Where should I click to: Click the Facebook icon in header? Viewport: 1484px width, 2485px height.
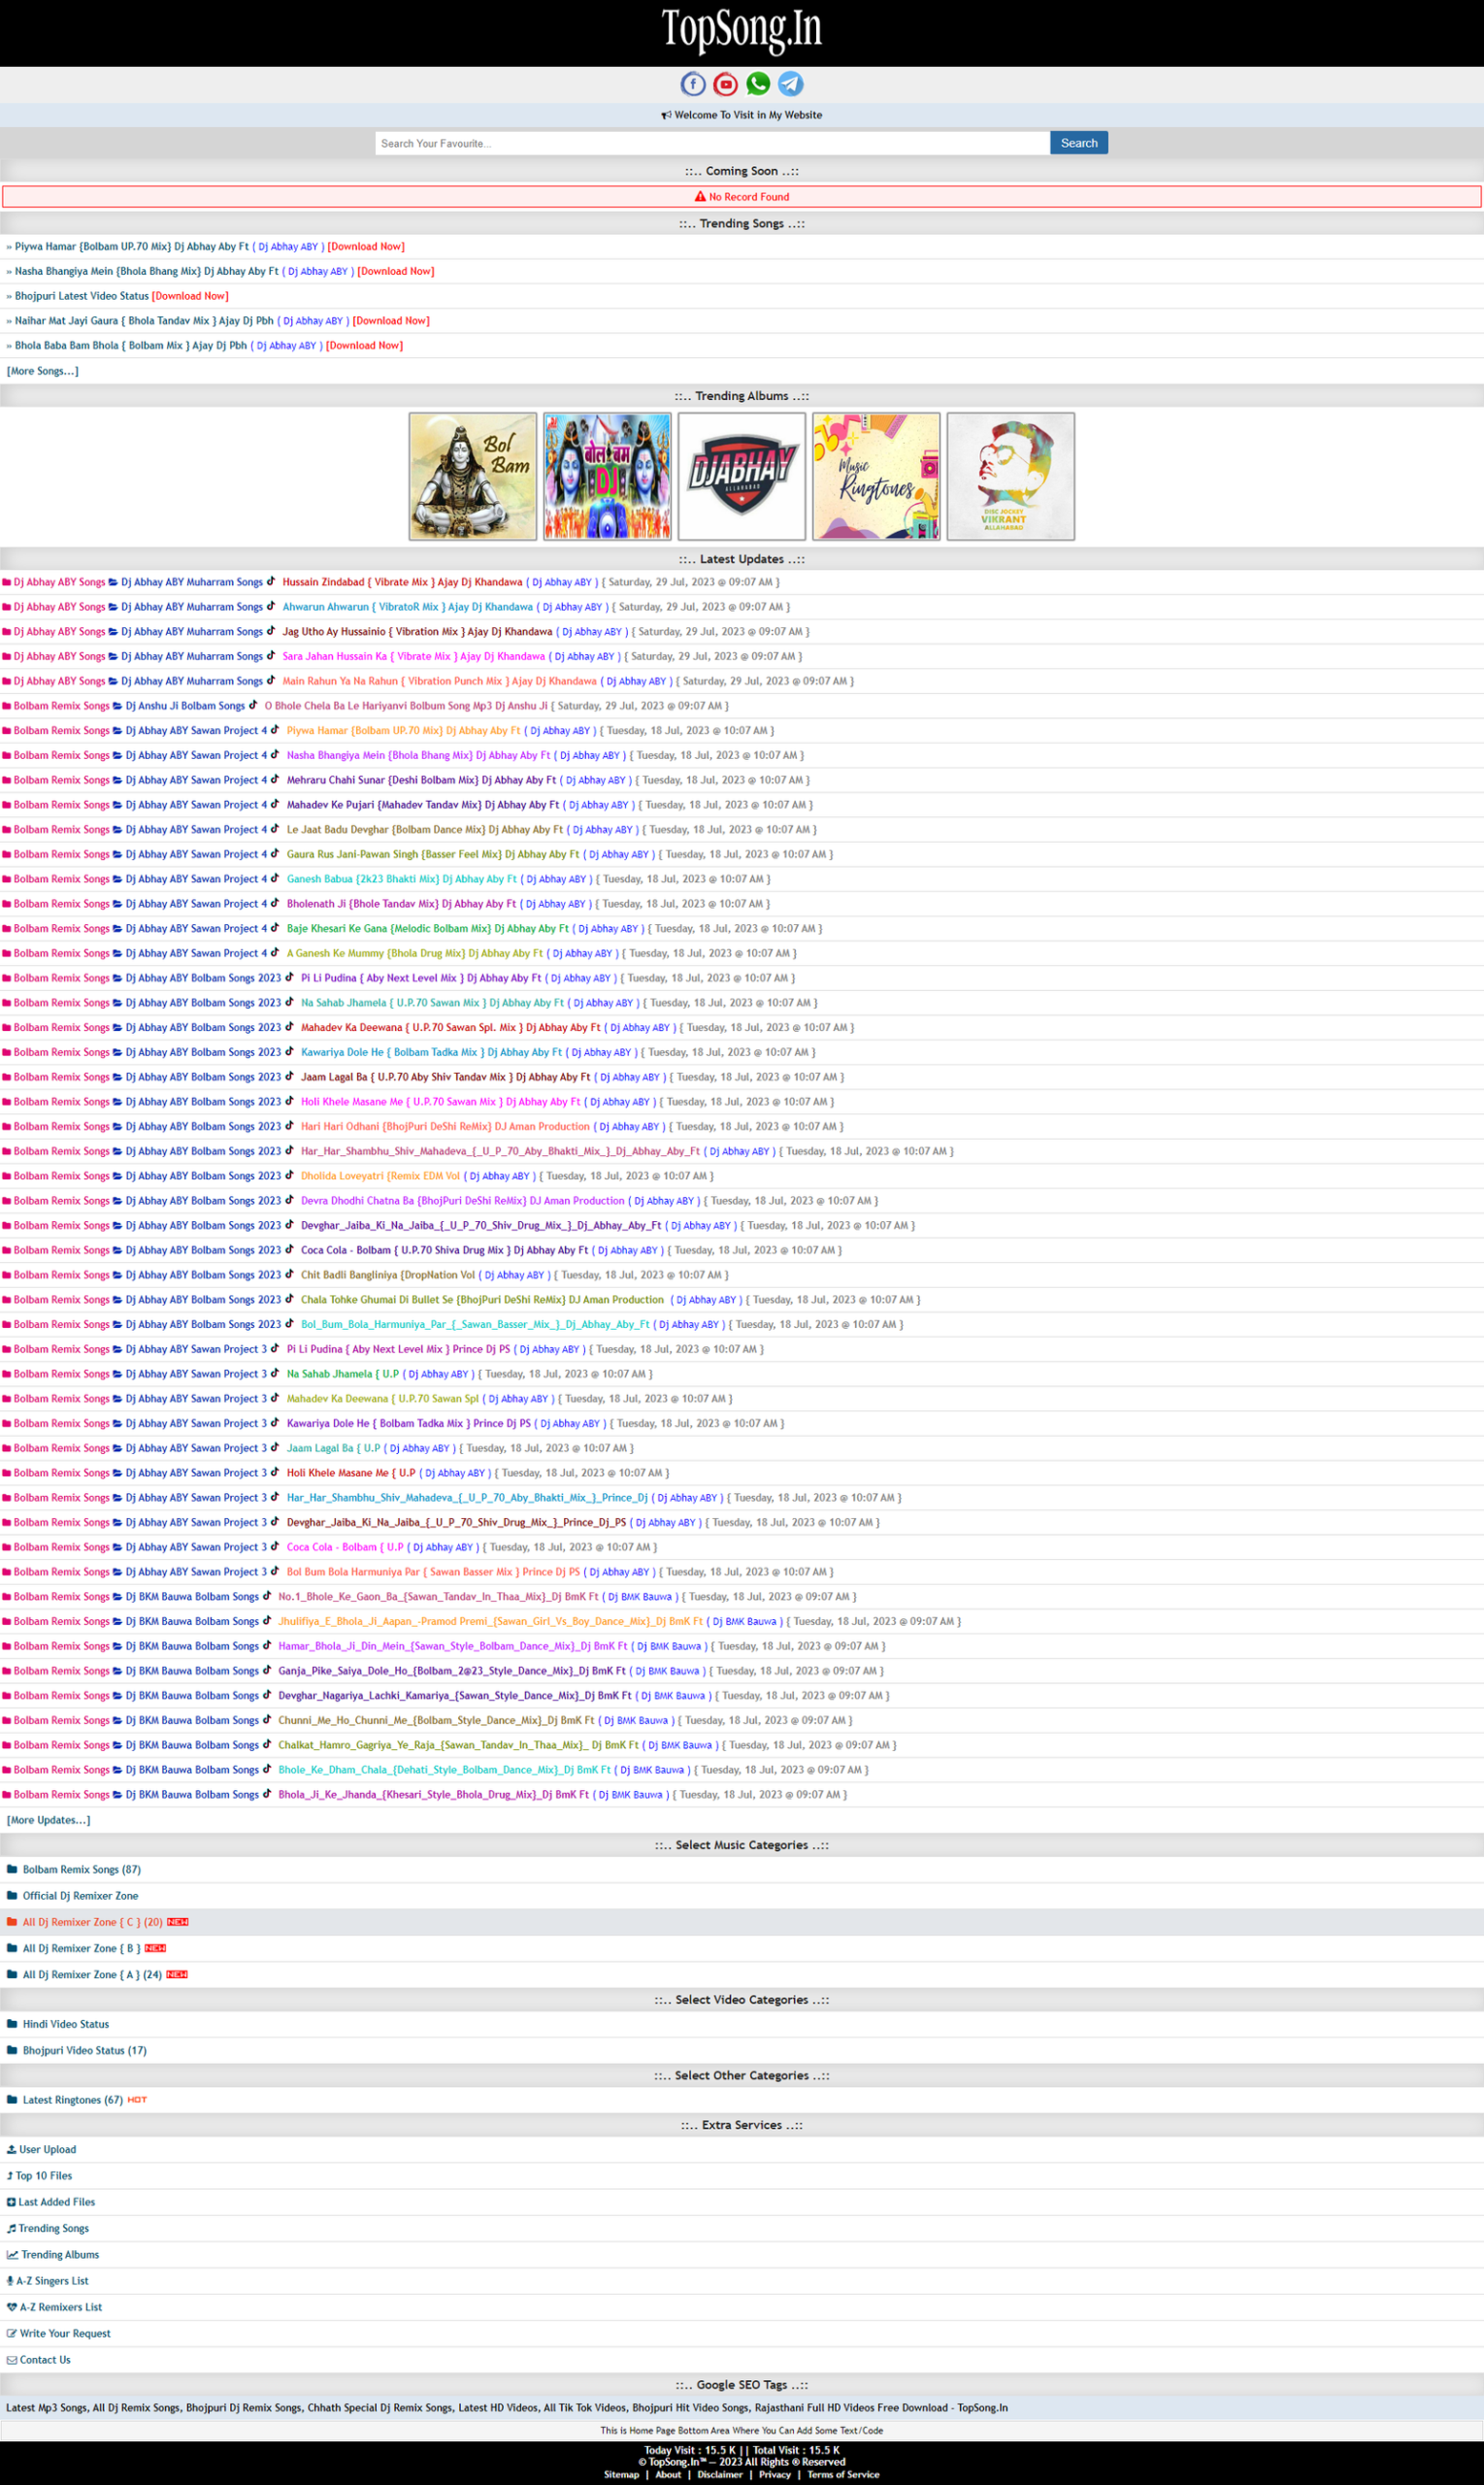coord(693,84)
